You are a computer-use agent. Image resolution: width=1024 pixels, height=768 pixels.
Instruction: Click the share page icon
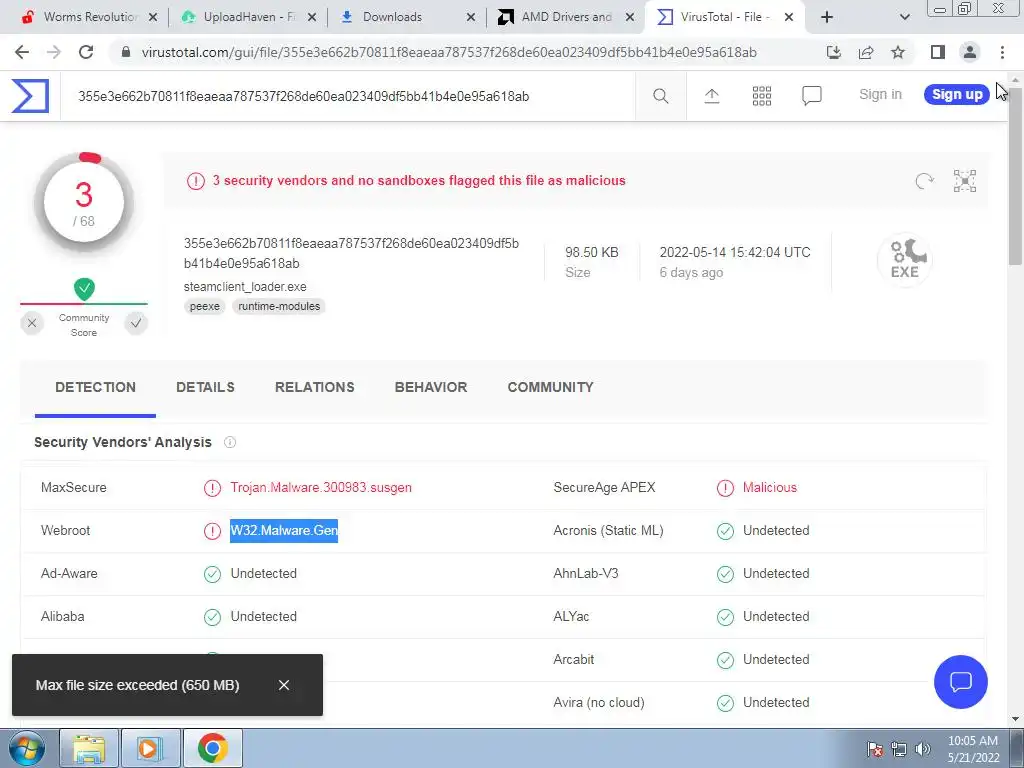866,52
